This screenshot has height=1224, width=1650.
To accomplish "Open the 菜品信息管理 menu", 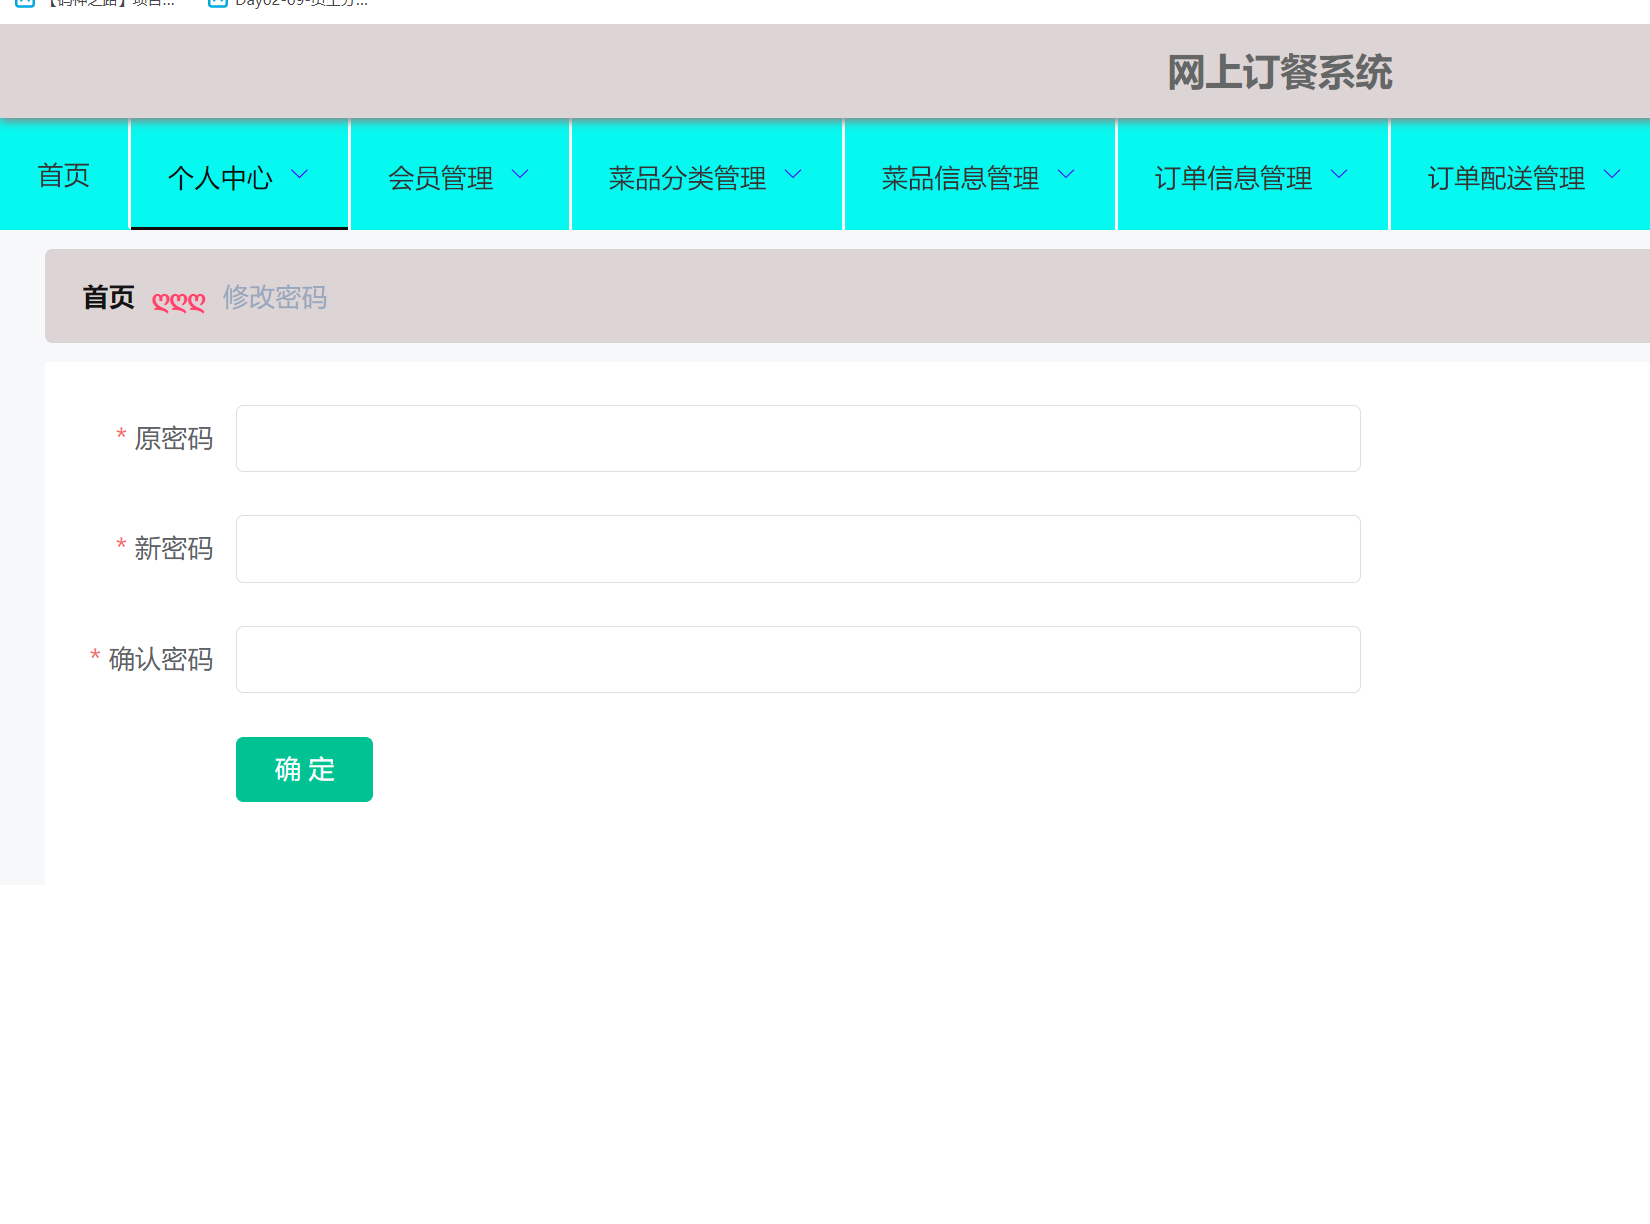I will click(979, 175).
